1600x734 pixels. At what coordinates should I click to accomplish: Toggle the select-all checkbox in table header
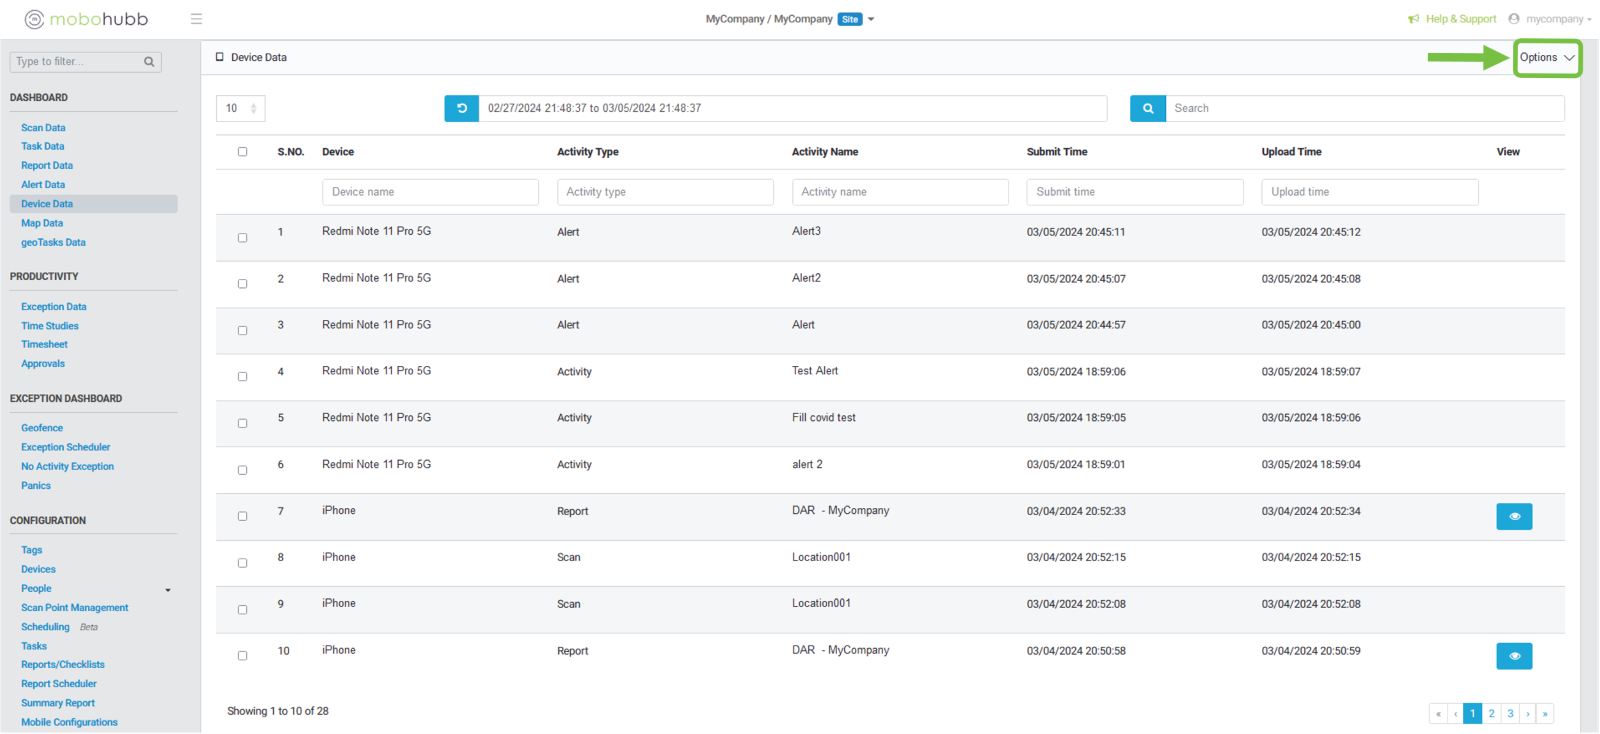(242, 152)
